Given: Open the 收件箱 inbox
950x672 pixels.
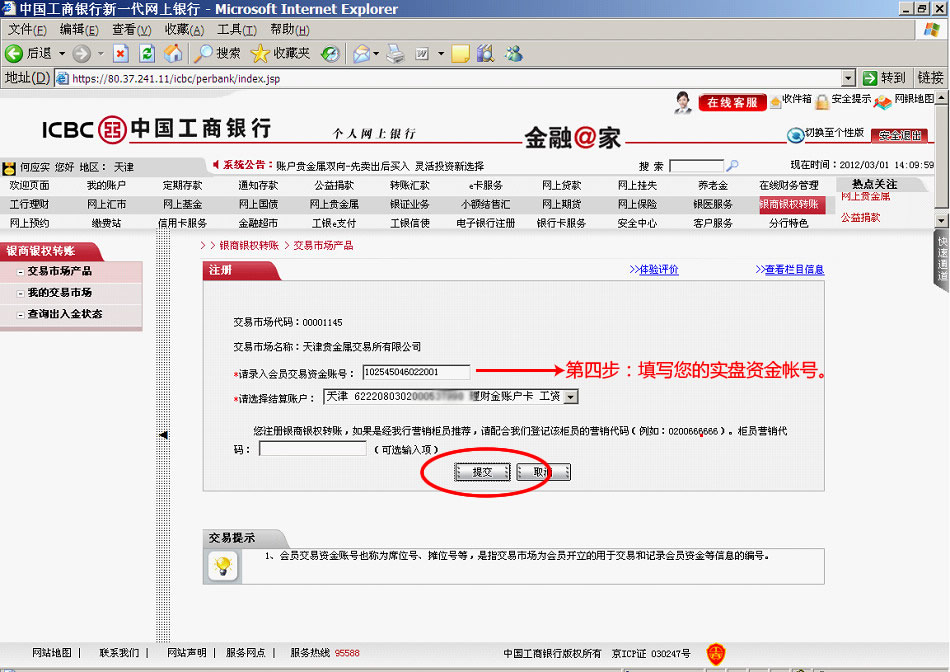Looking at the screenshot, I should 791,100.
